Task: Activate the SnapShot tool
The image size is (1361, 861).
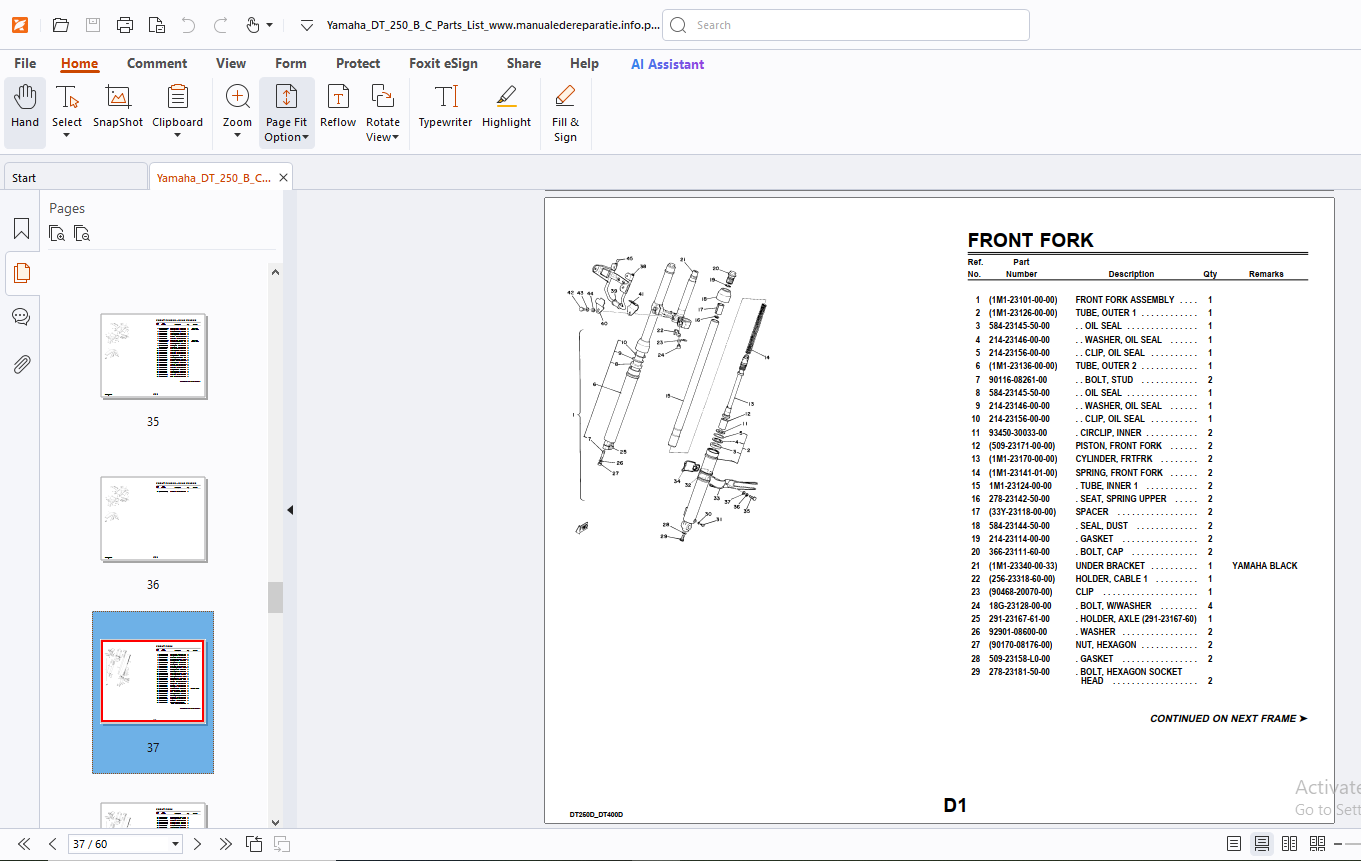Action: tap(118, 106)
